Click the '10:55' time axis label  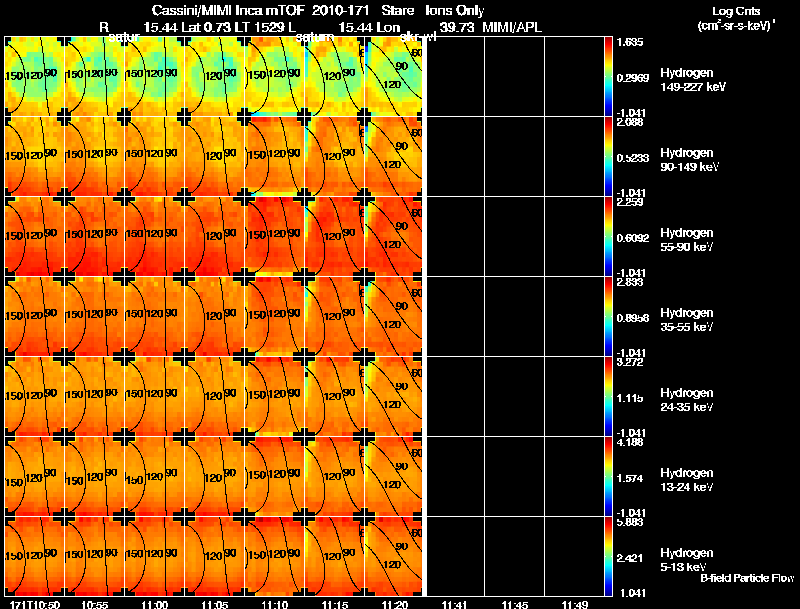[x=94, y=604]
